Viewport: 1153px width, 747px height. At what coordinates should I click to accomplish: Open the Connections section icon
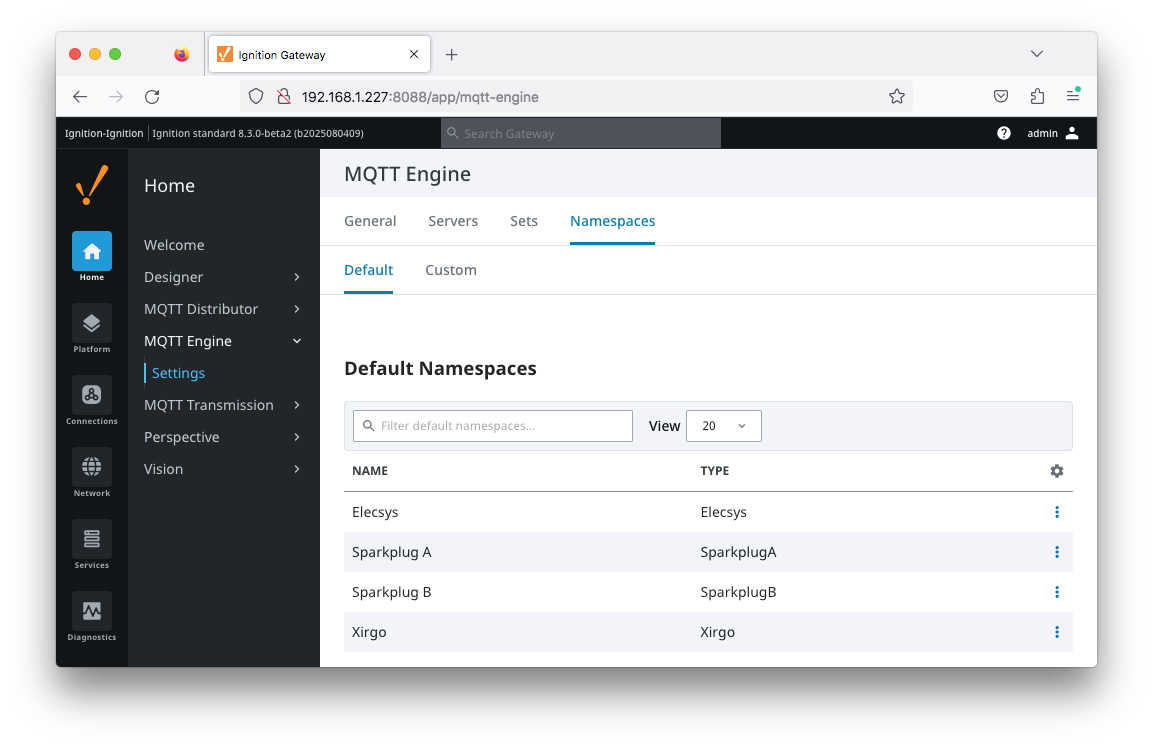tap(92, 396)
